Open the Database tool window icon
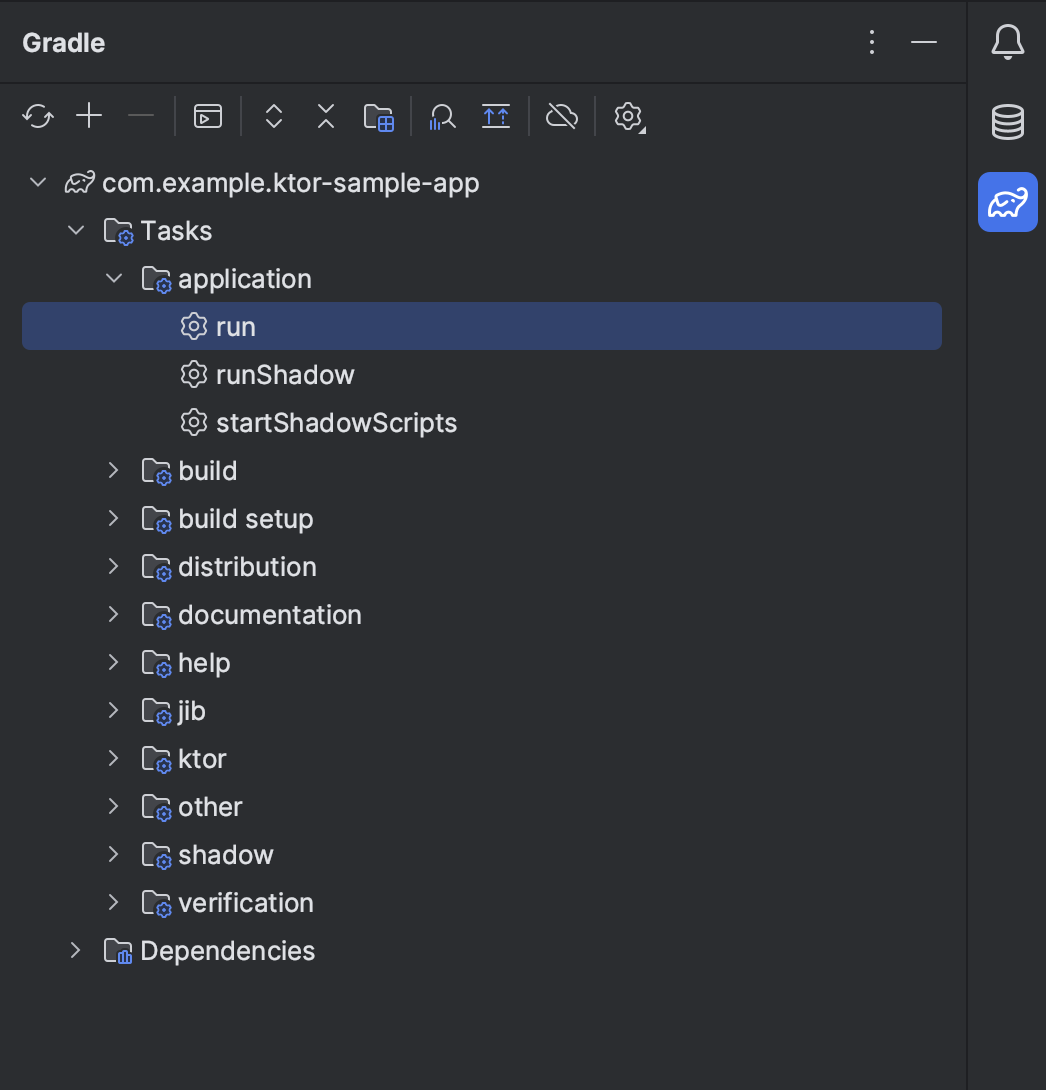The width and height of the screenshot is (1046, 1090). pos(1007,122)
